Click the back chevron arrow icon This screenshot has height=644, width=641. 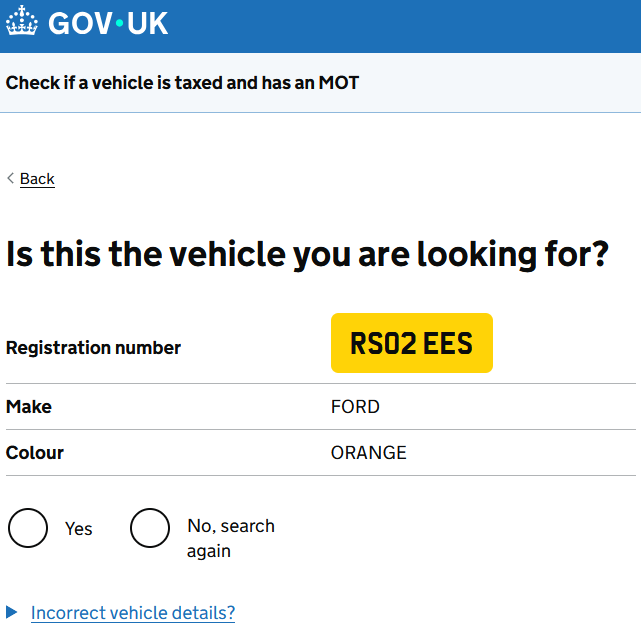(x=11, y=178)
